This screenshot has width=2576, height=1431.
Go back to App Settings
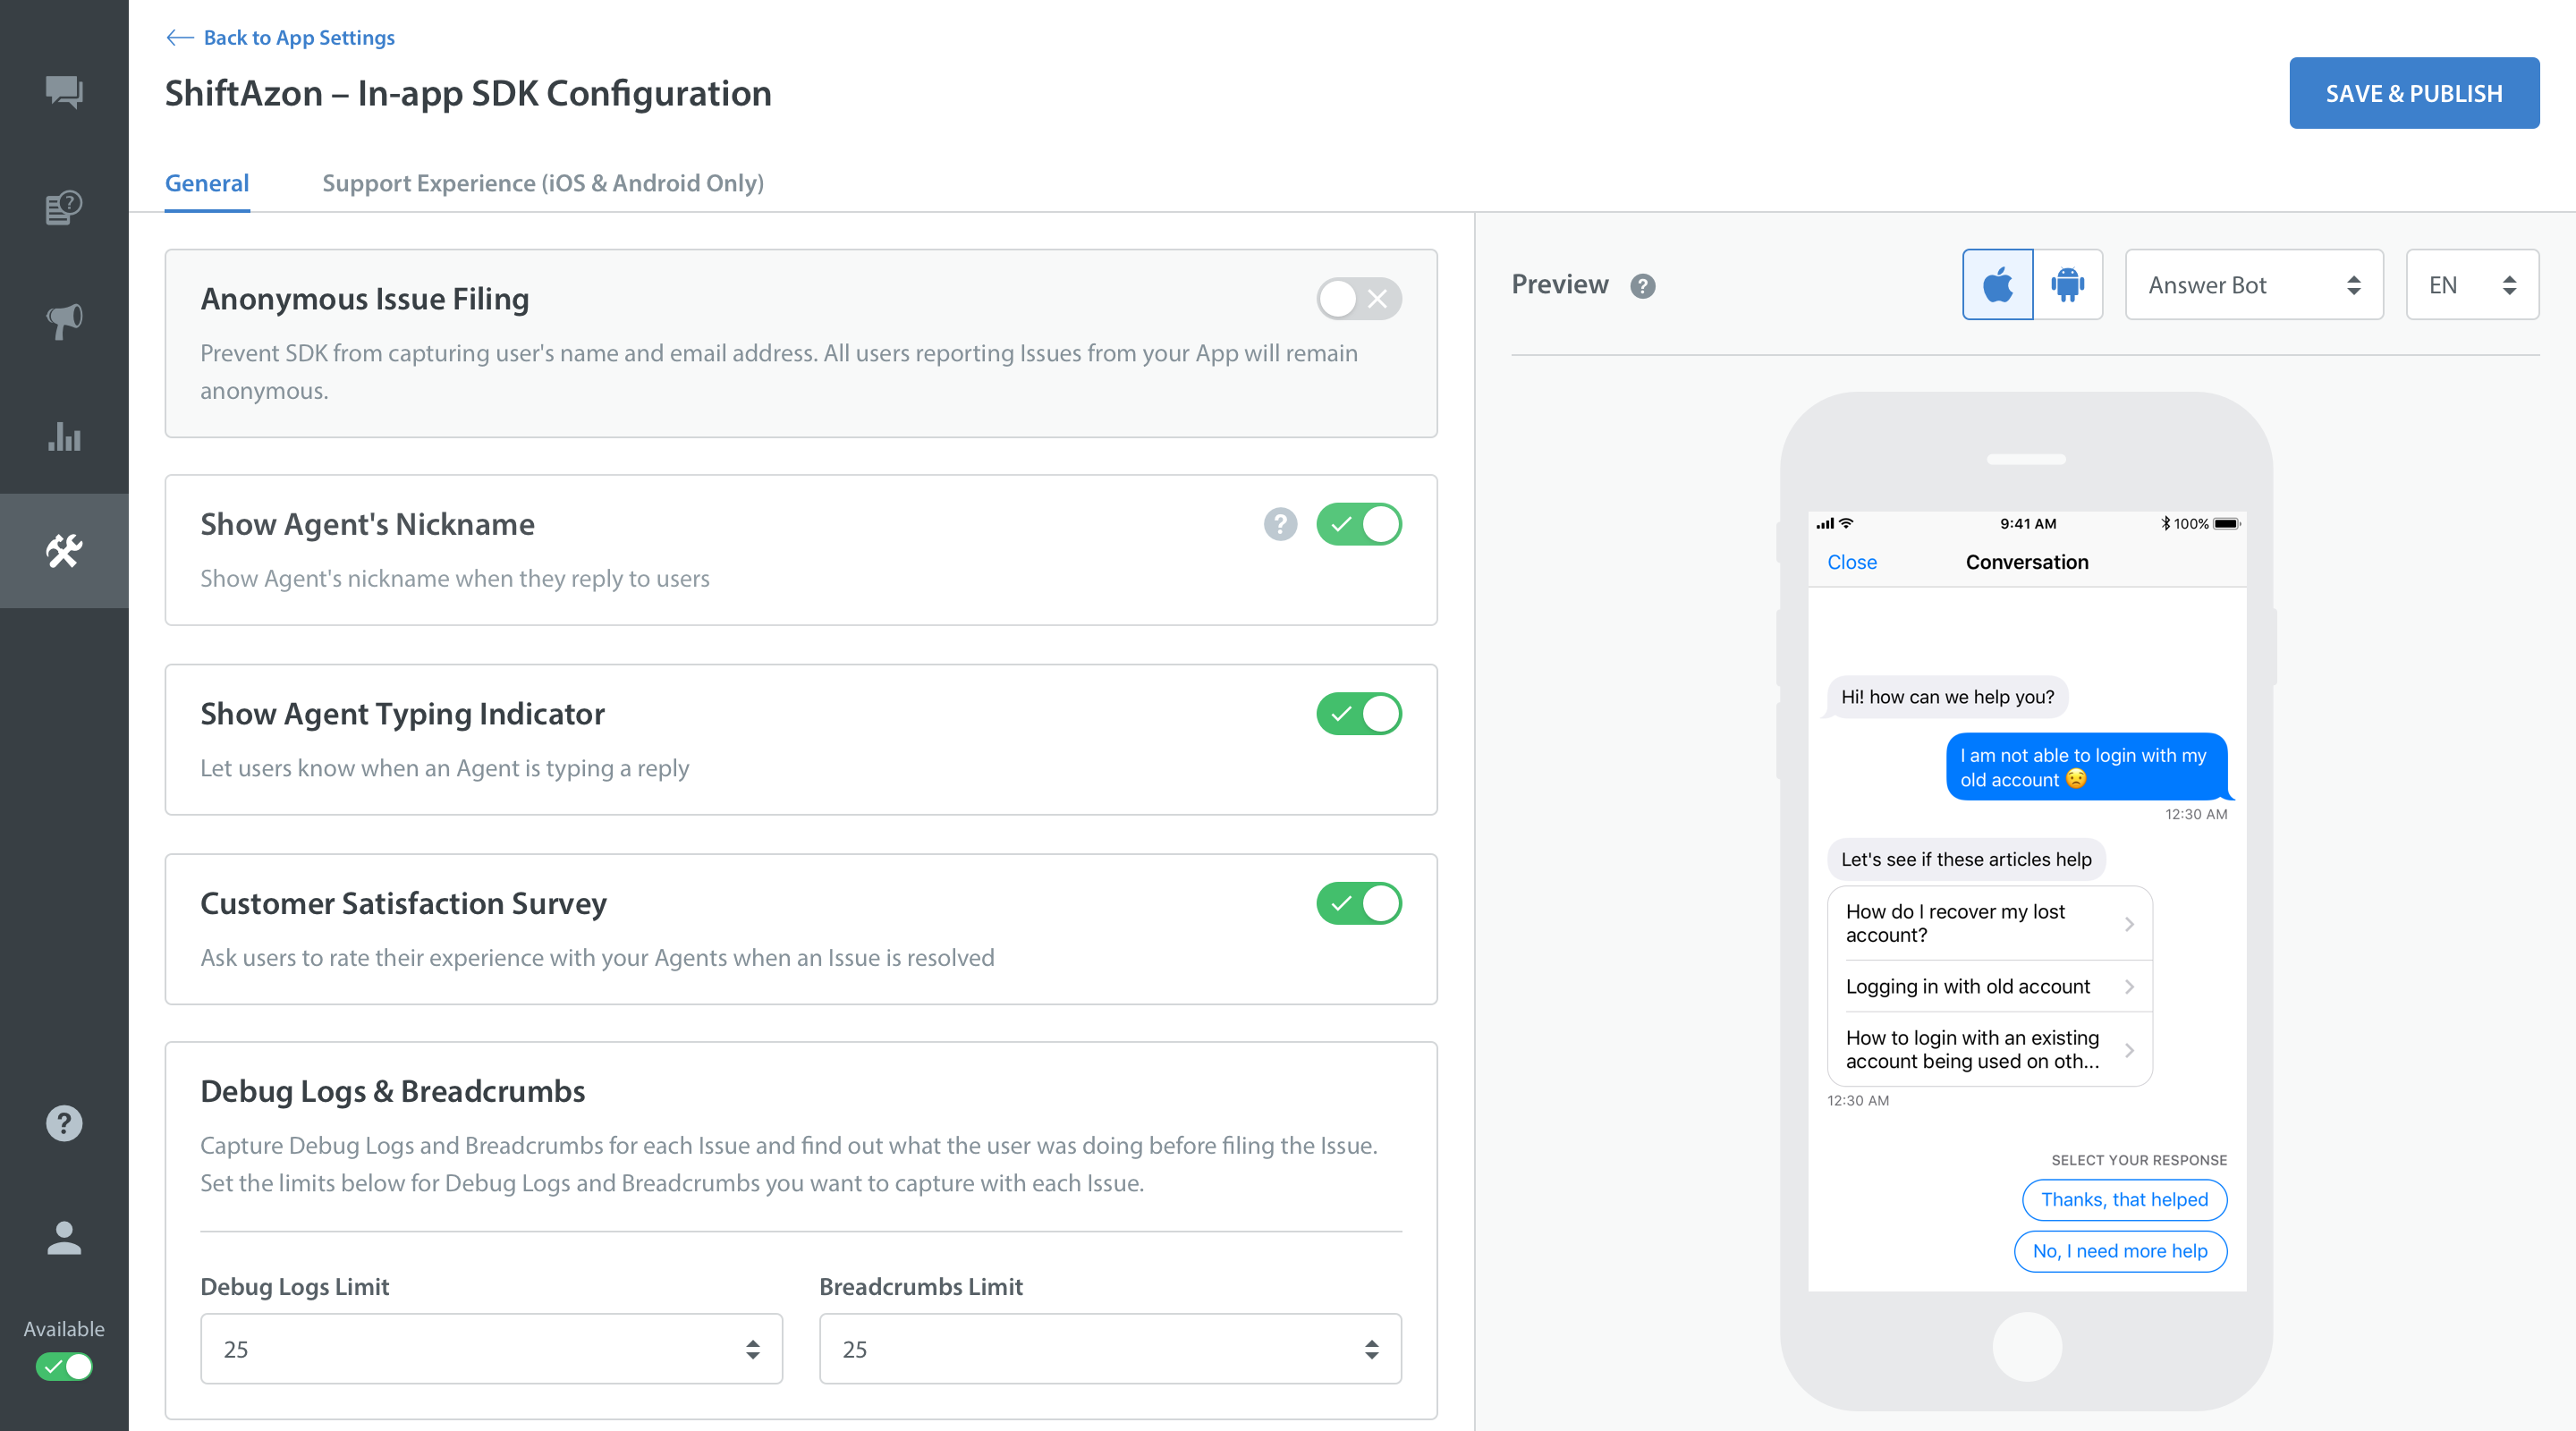[281, 38]
